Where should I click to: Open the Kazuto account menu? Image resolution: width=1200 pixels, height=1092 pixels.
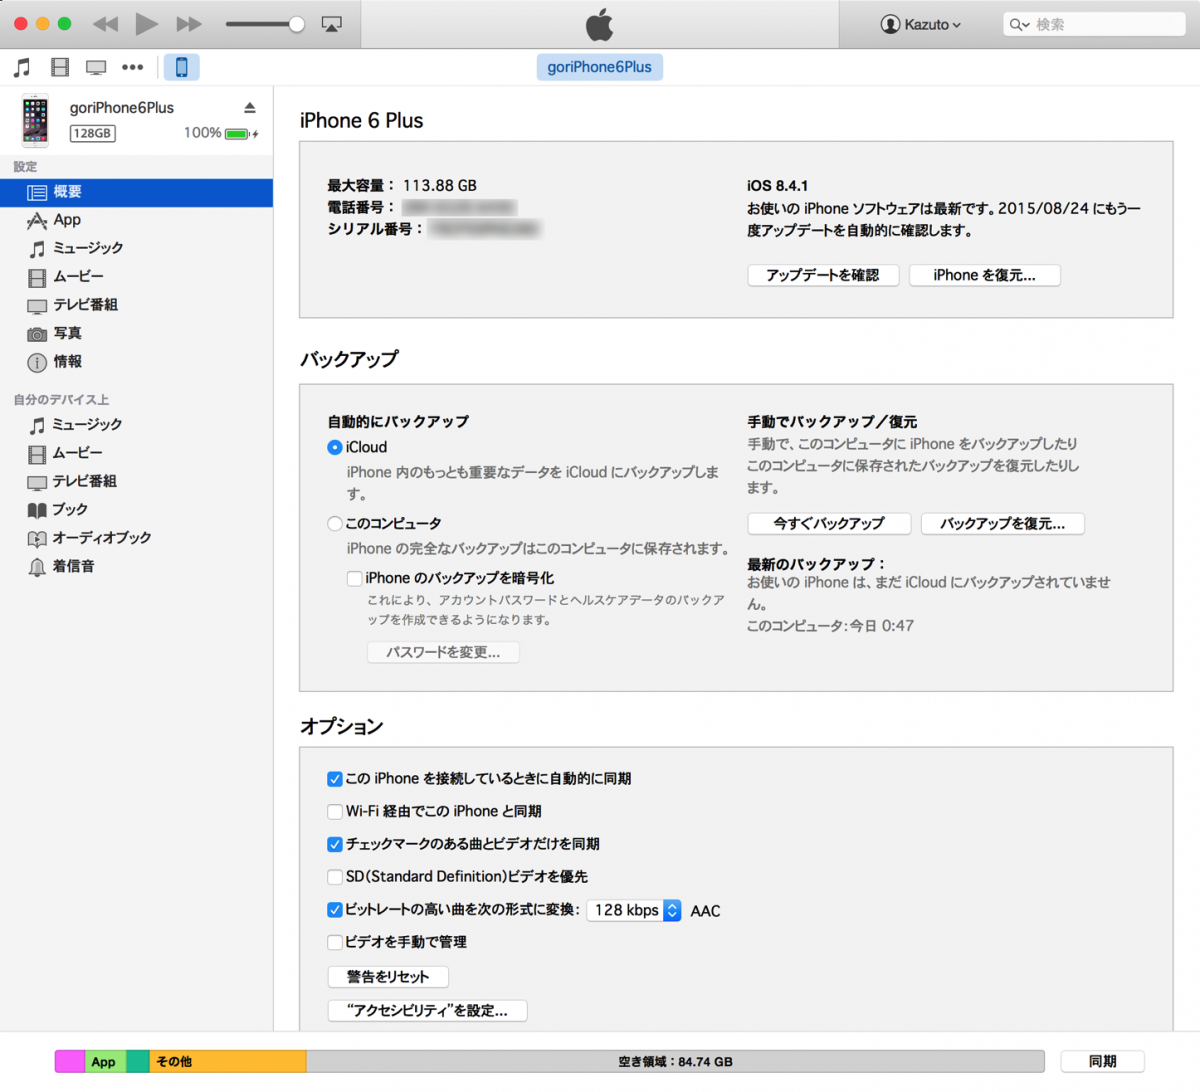[920, 24]
